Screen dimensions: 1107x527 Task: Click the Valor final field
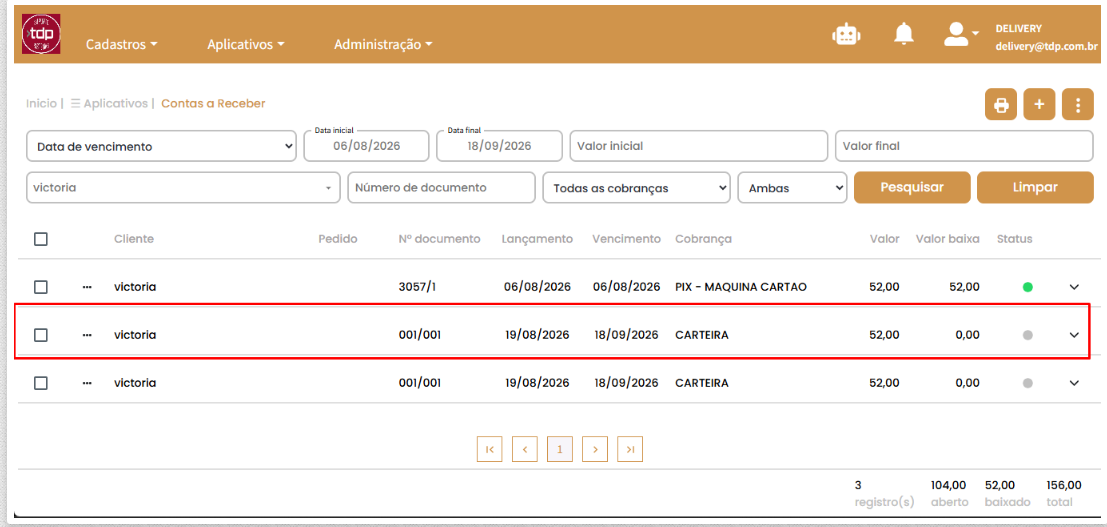click(x=964, y=147)
